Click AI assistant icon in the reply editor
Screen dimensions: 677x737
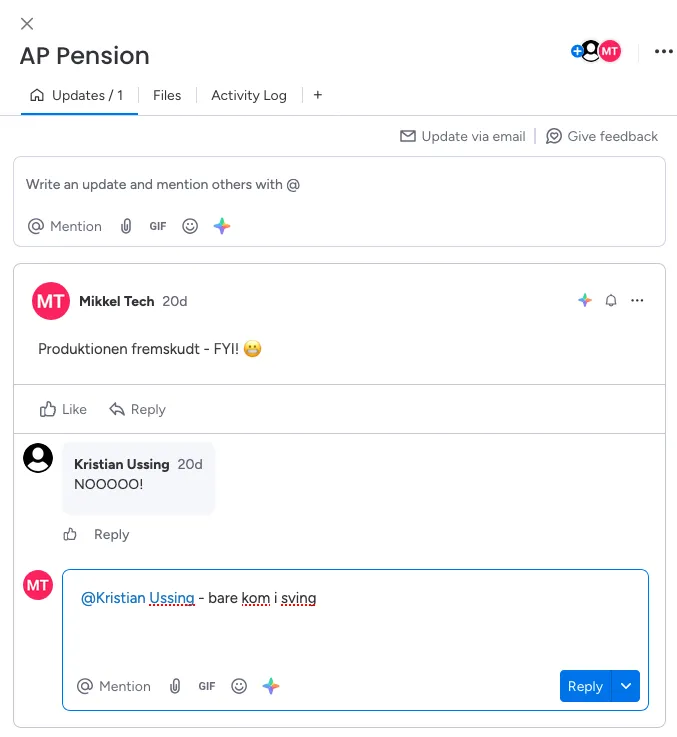271,686
